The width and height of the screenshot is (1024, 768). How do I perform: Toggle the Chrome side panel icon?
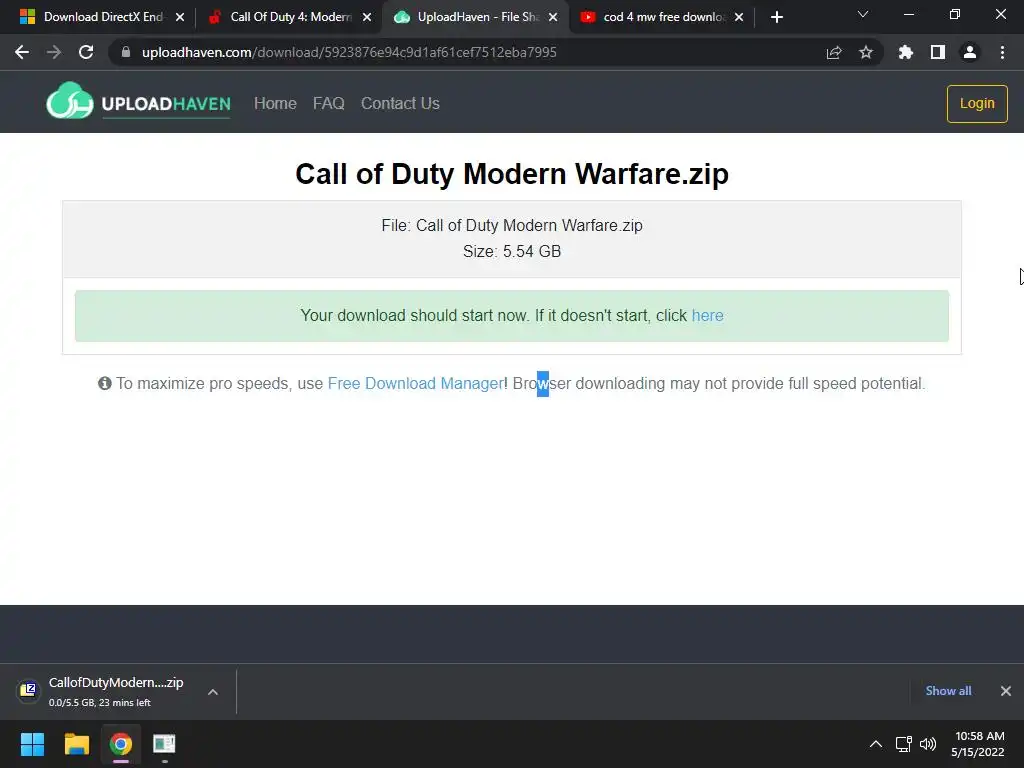pos(938,52)
